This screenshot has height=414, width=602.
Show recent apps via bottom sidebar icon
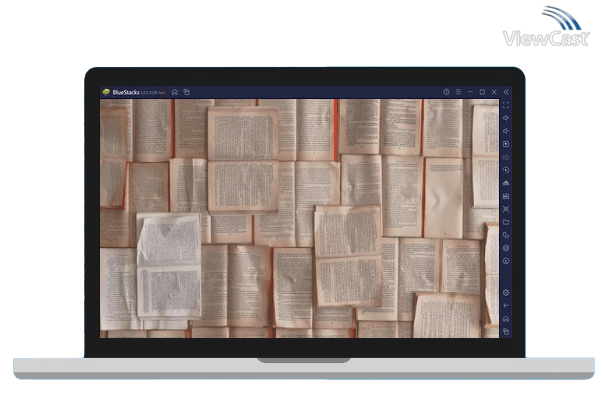pyautogui.click(x=506, y=331)
